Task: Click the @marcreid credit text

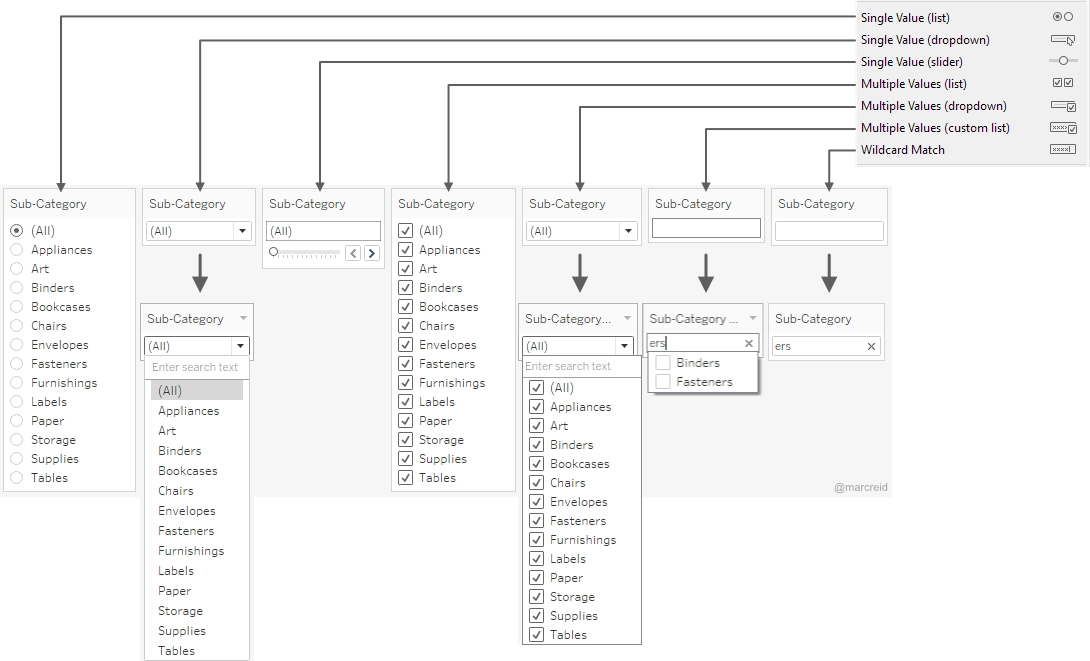Action: point(860,488)
